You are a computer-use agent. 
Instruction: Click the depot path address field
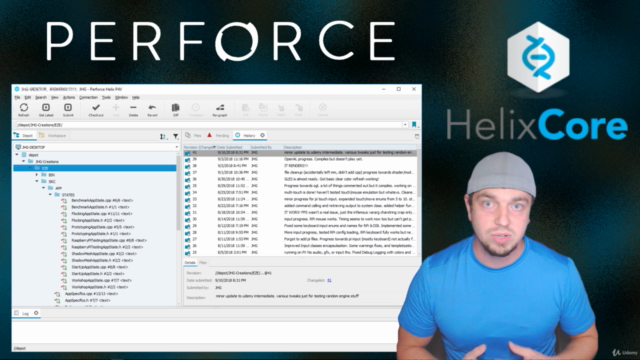tap(208, 125)
